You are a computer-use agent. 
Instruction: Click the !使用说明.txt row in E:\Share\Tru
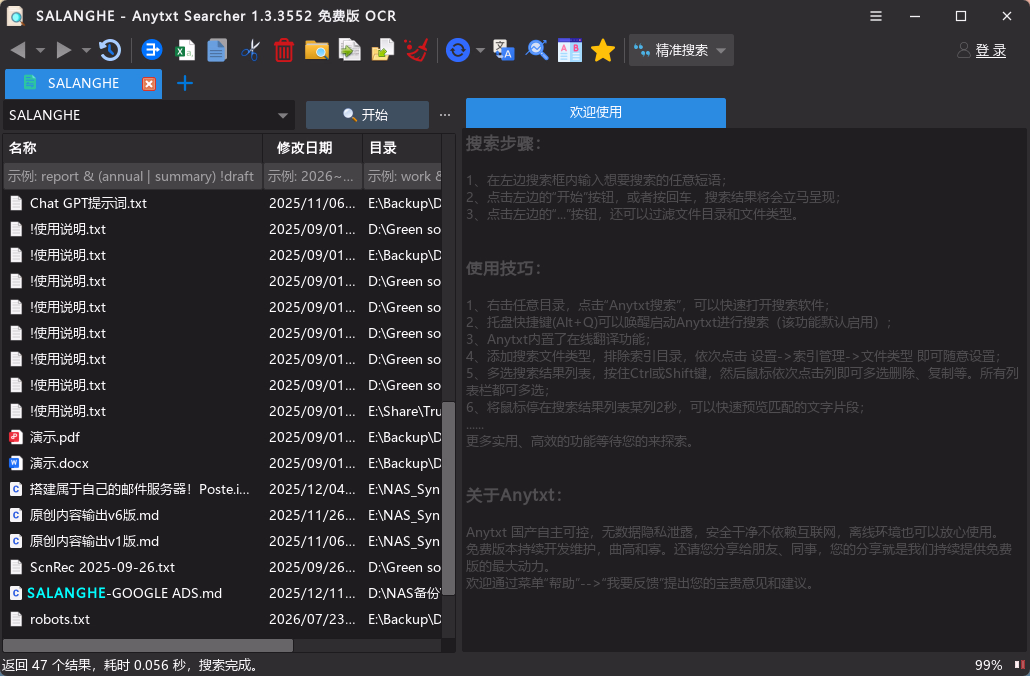pos(223,411)
